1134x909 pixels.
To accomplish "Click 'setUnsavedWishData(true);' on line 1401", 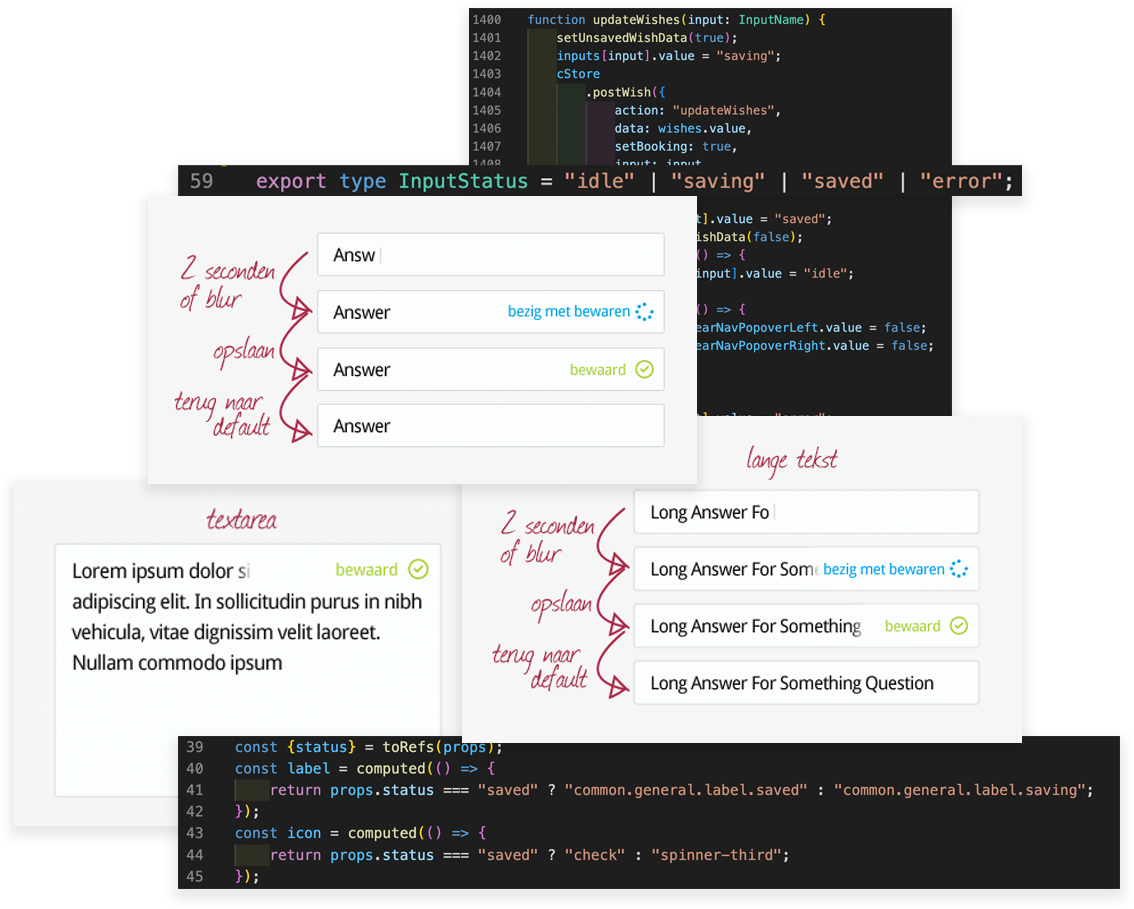I will tap(647, 38).
